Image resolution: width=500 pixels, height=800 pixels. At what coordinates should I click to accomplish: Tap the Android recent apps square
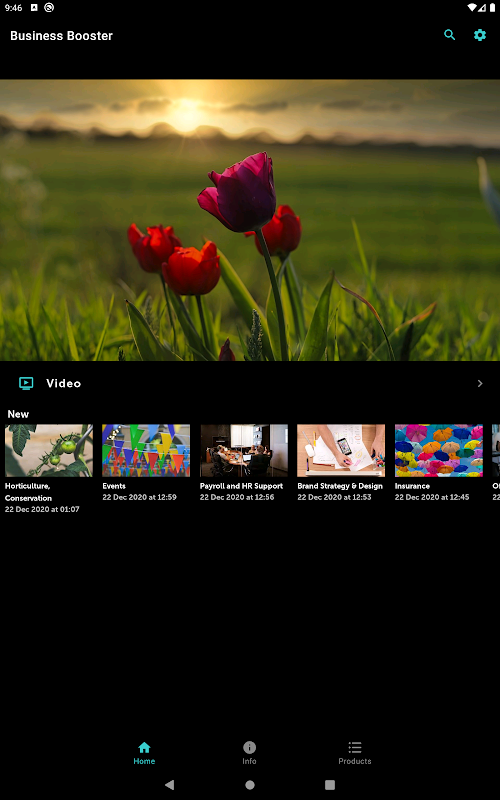330,785
